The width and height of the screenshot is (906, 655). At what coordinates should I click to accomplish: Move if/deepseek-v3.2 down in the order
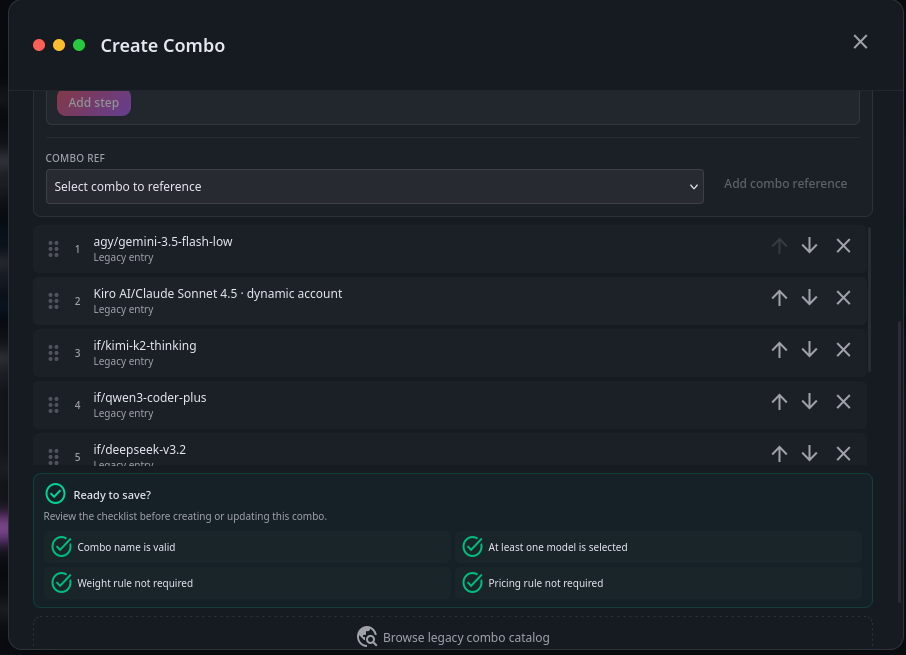(x=809, y=454)
